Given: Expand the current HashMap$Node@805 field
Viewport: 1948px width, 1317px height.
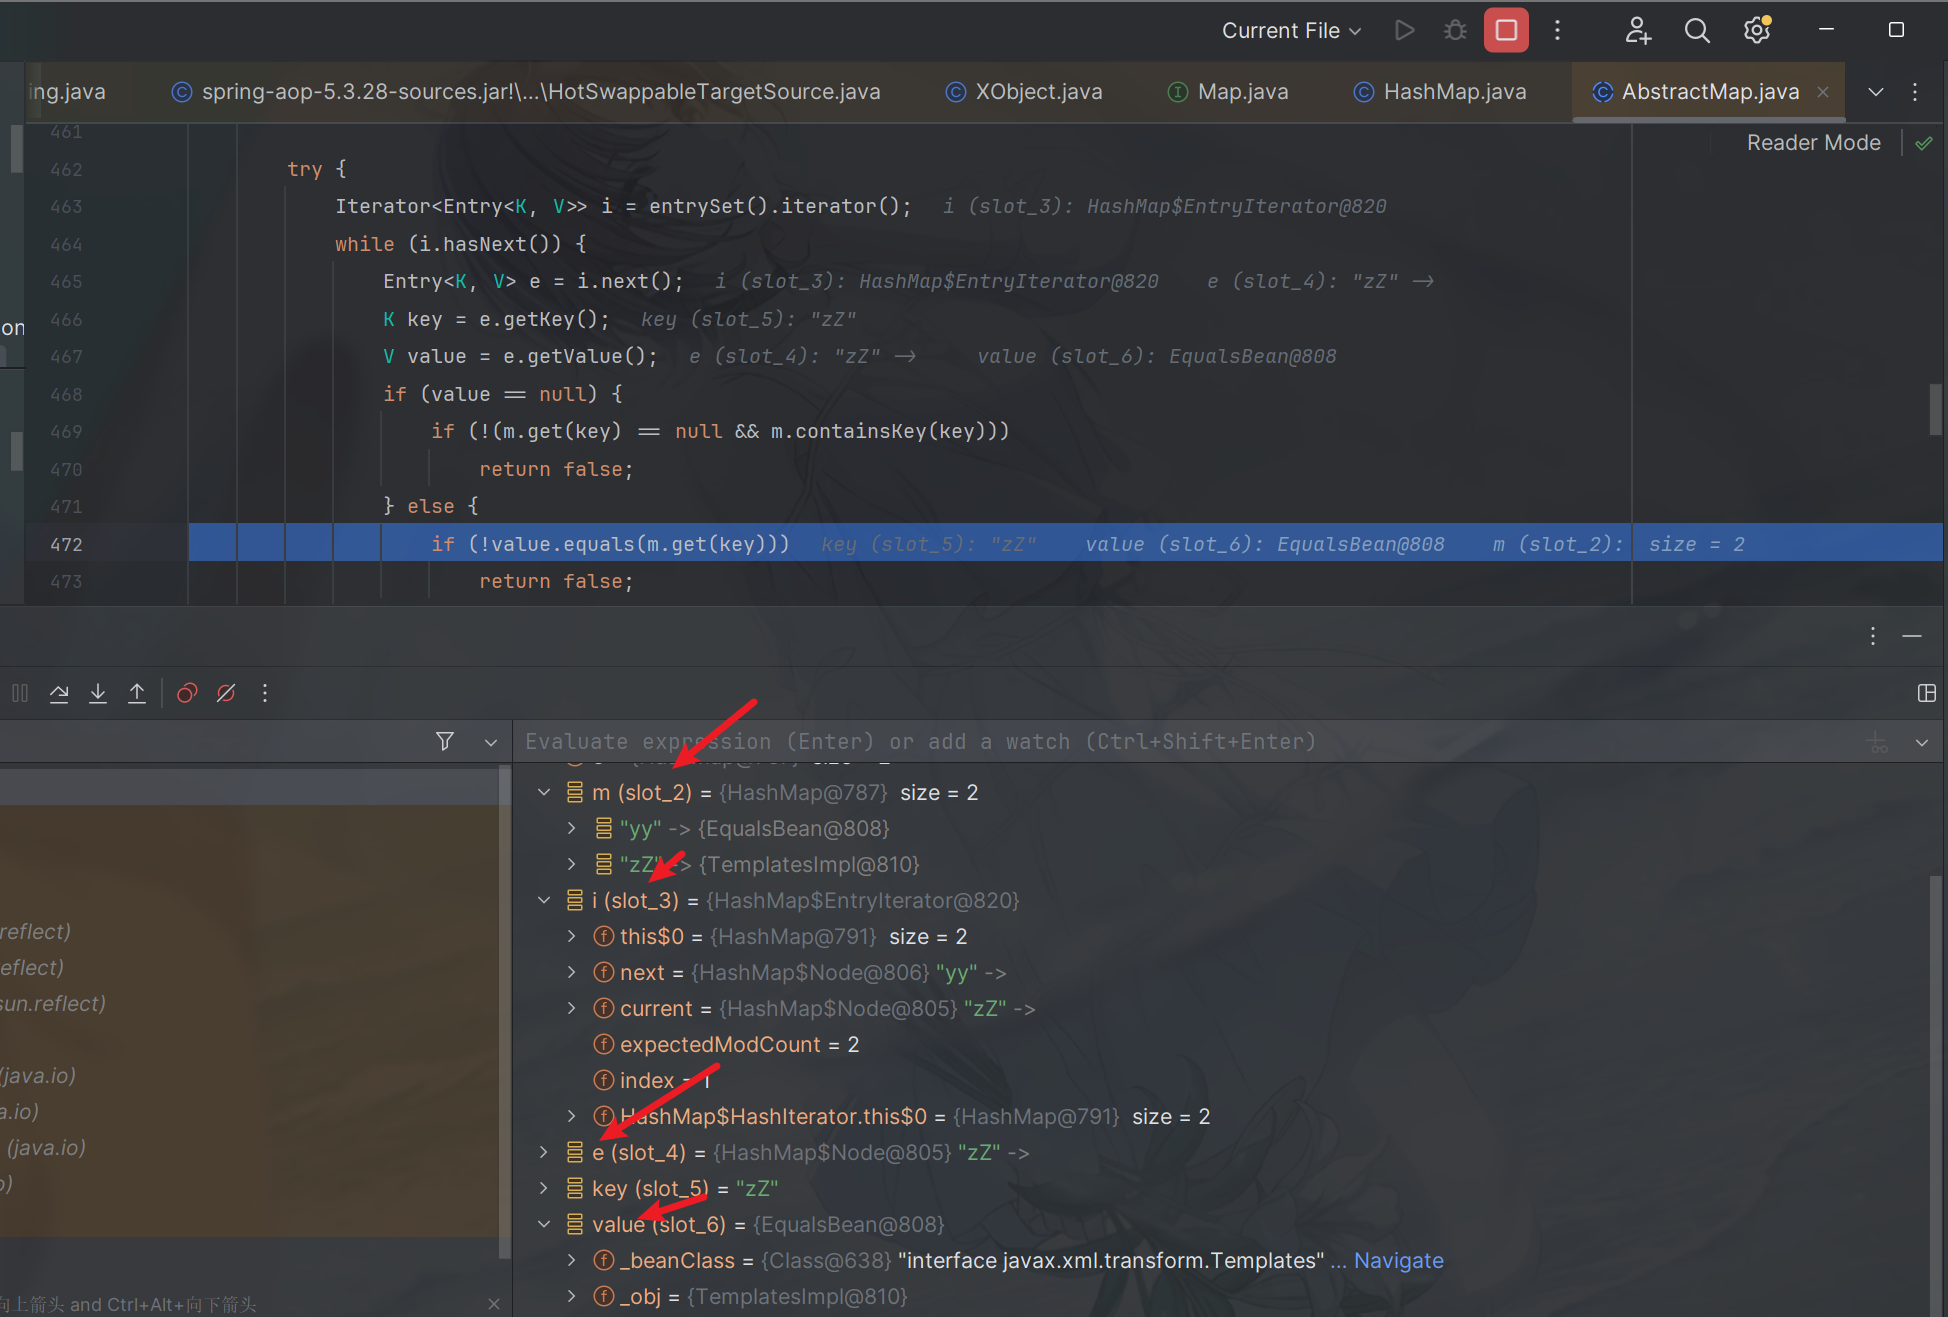Looking at the screenshot, I should click(x=572, y=1008).
